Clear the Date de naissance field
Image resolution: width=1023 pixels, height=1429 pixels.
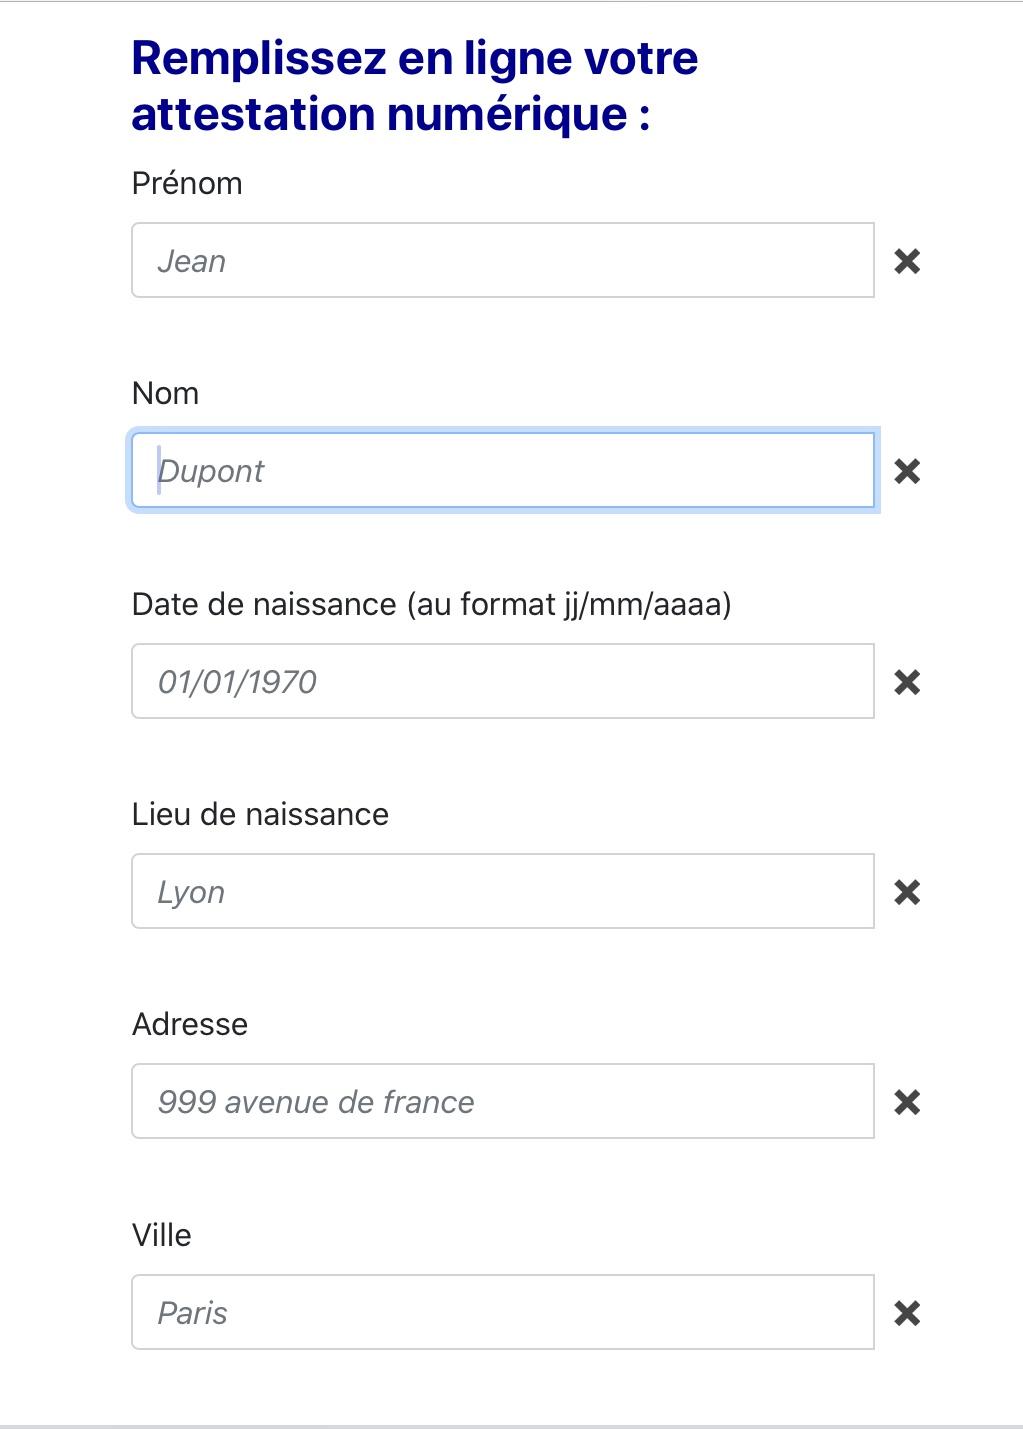coord(906,682)
